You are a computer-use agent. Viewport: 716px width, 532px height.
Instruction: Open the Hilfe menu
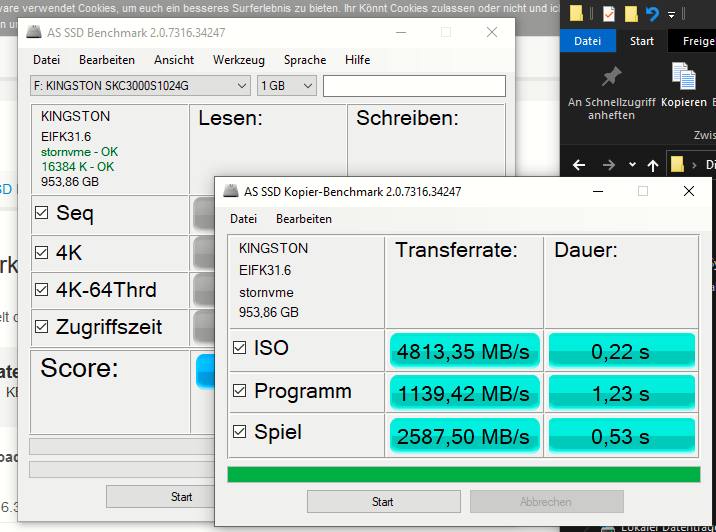(x=358, y=60)
